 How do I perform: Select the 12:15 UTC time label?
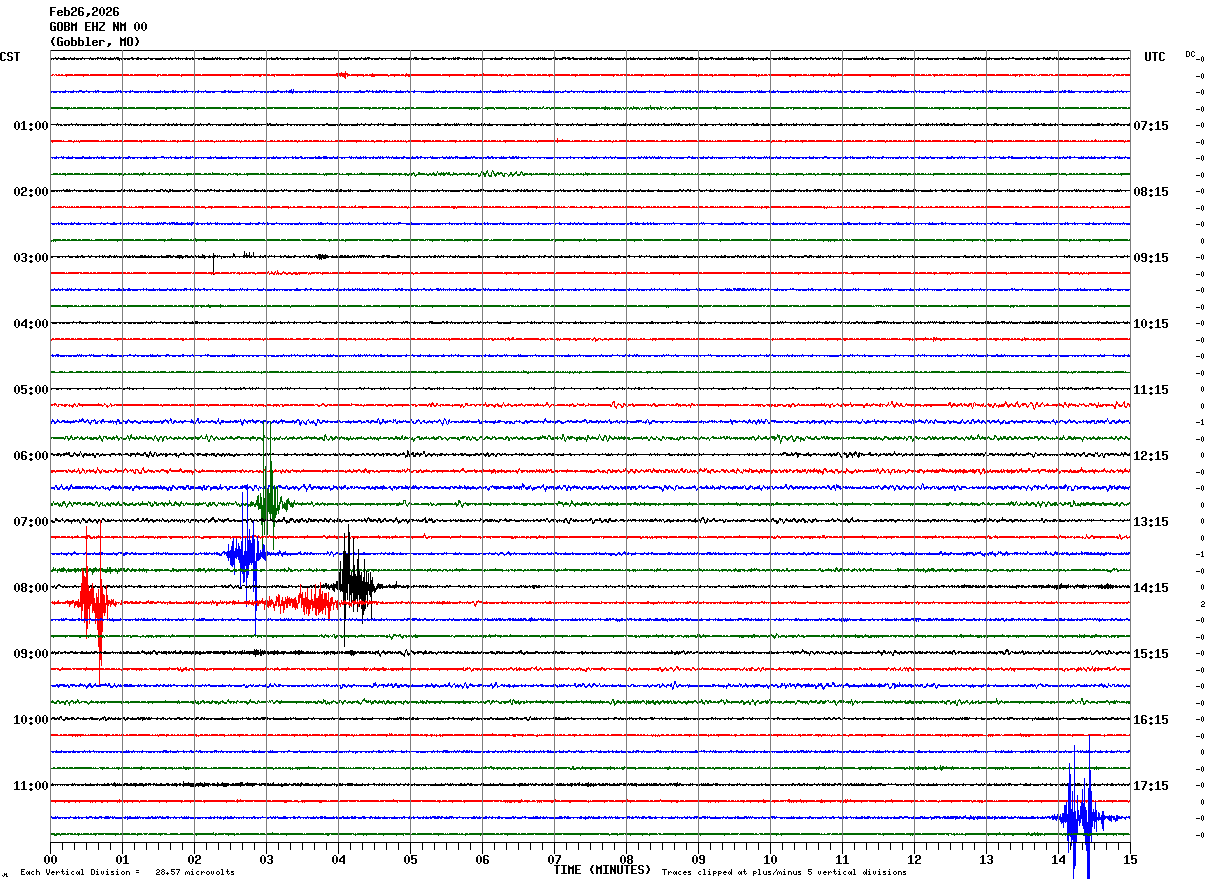1151,456
